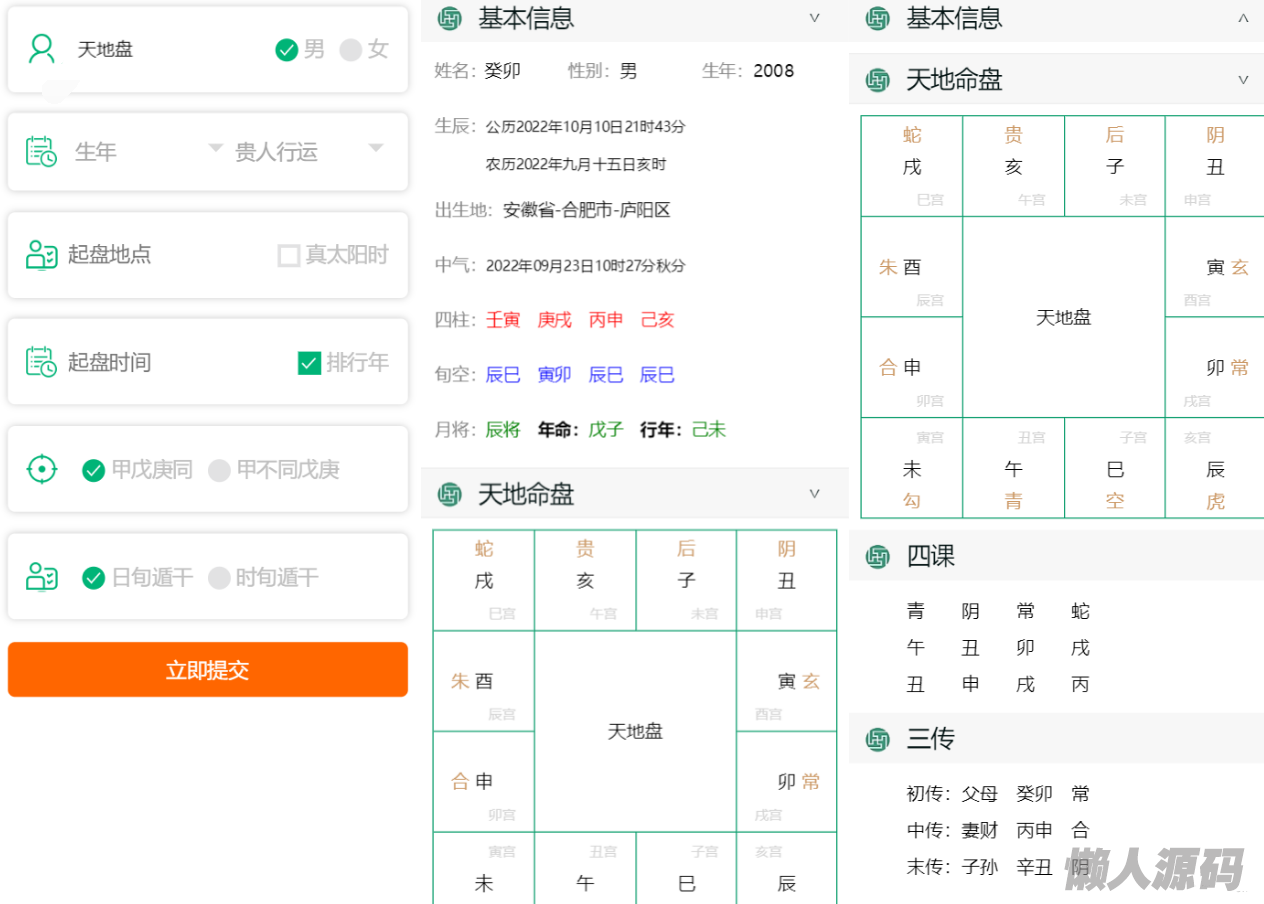Collapse the middle panel 基本信息 section
Image resolution: width=1264 pixels, height=904 pixels.
pyautogui.click(x=814, y=18)
